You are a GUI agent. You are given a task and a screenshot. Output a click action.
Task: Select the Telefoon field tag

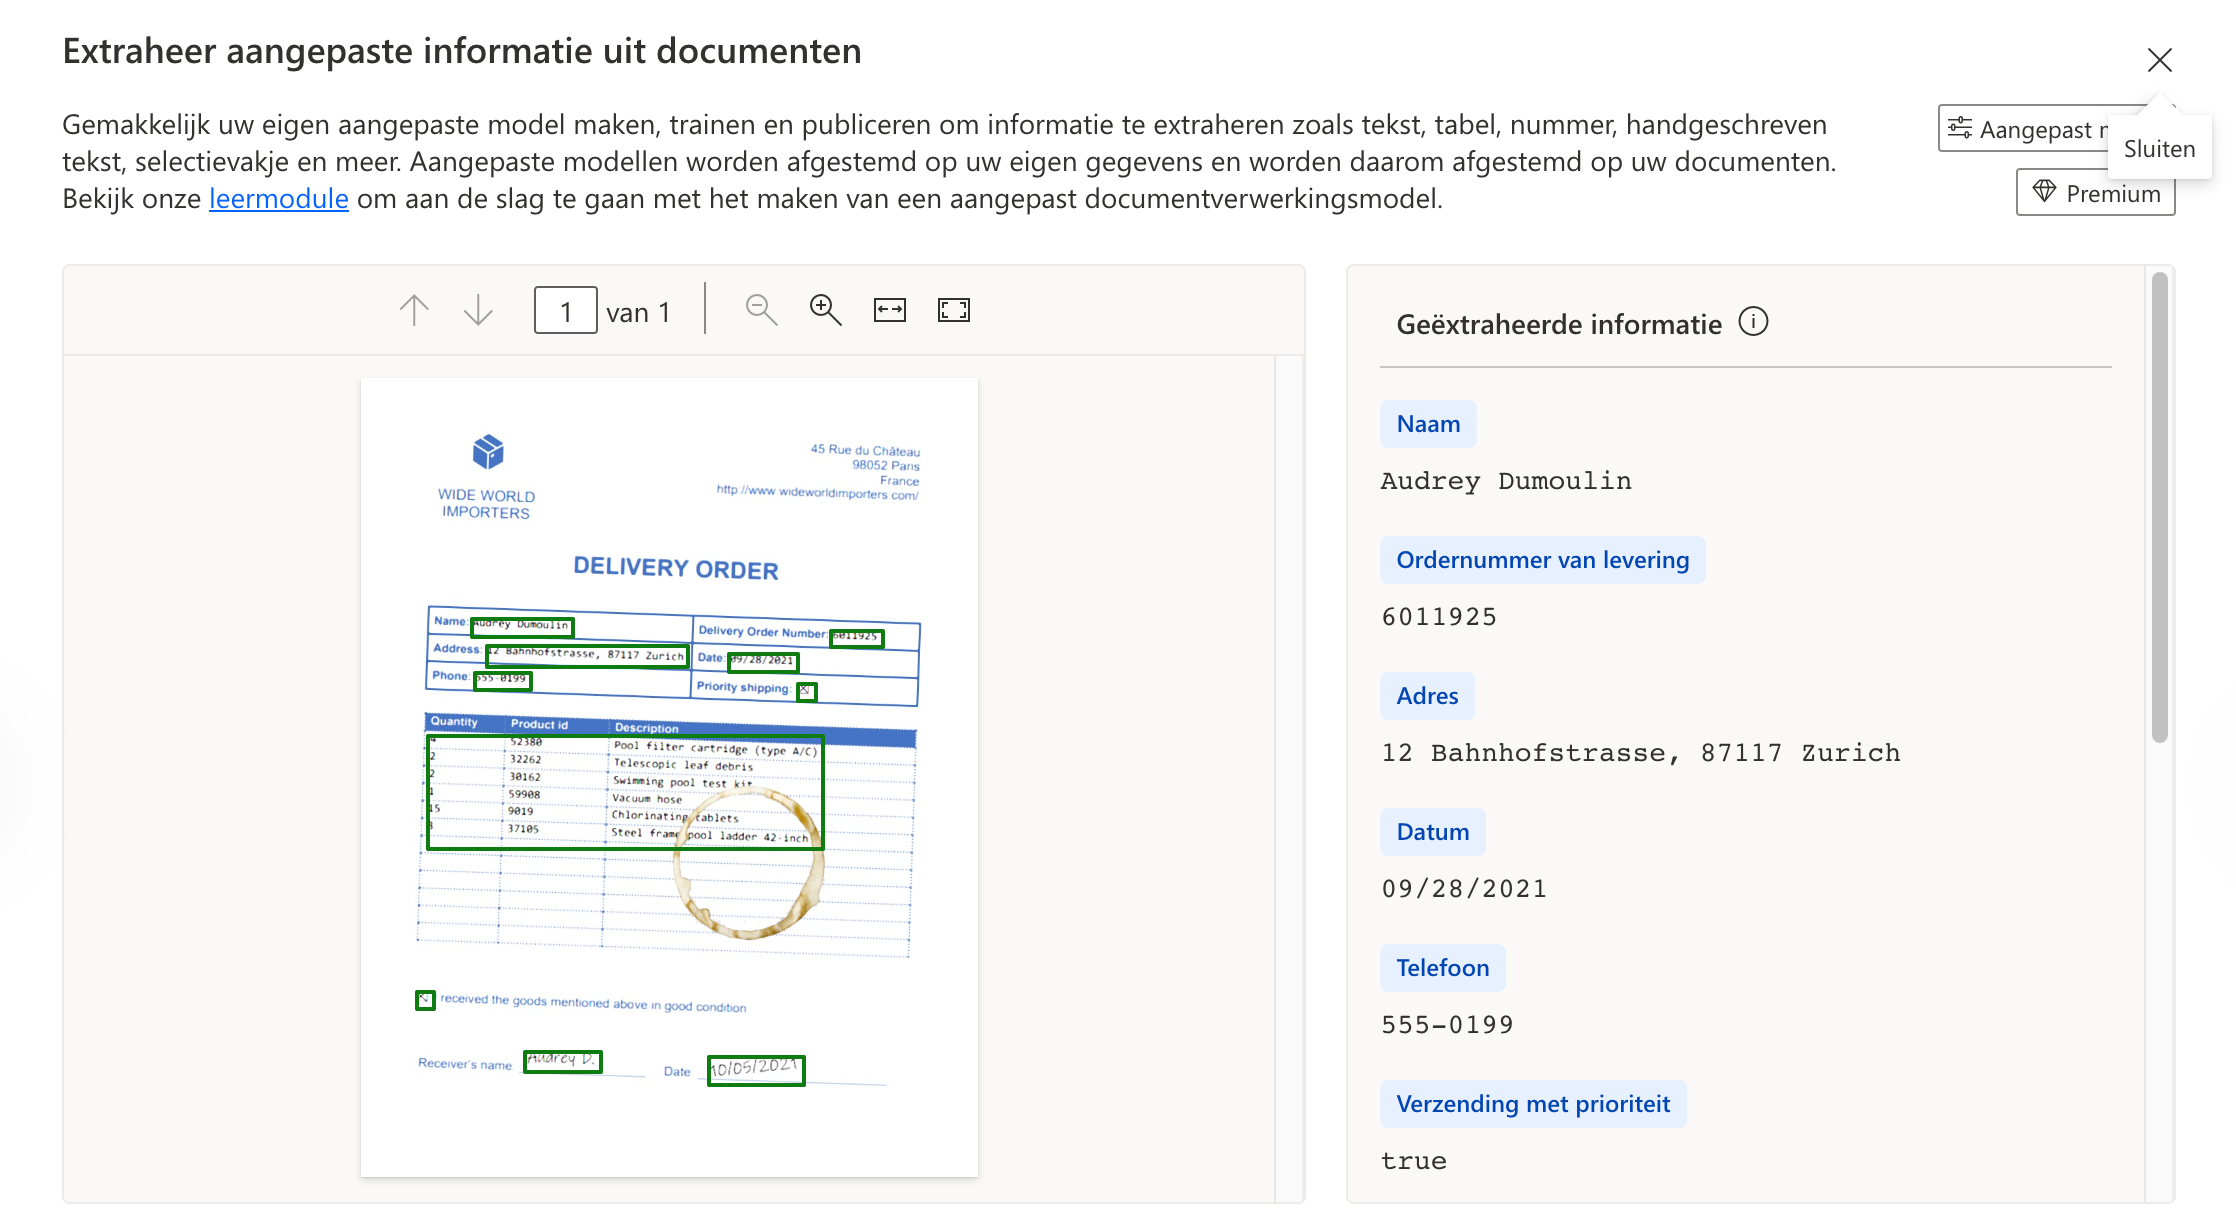[x=1442, y=967]
